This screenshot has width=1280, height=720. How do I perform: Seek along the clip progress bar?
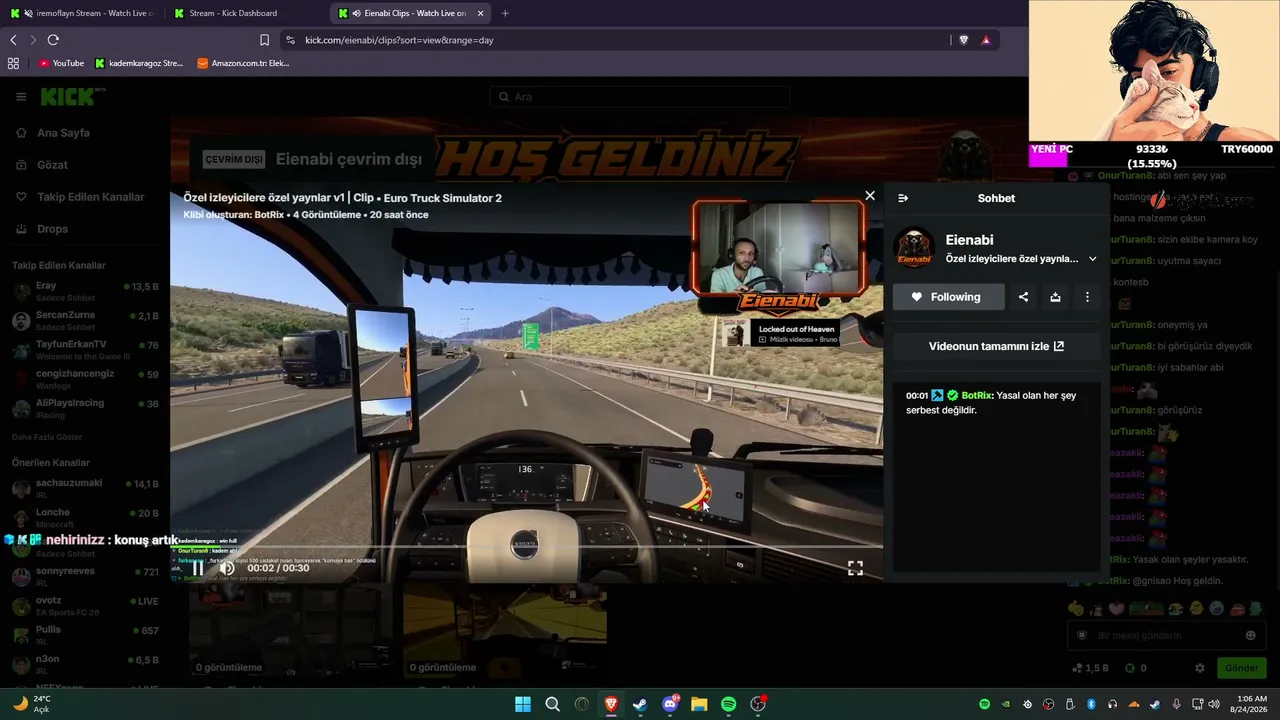coord(526,548)
